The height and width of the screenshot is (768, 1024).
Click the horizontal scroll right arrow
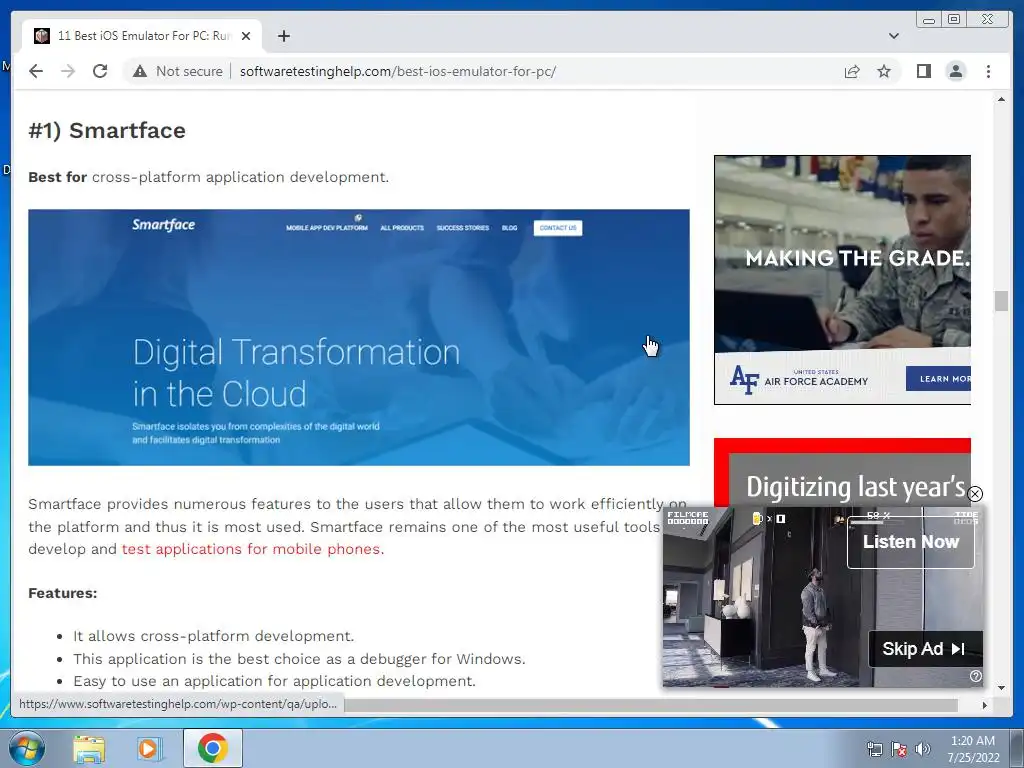(x=985, y=705)
